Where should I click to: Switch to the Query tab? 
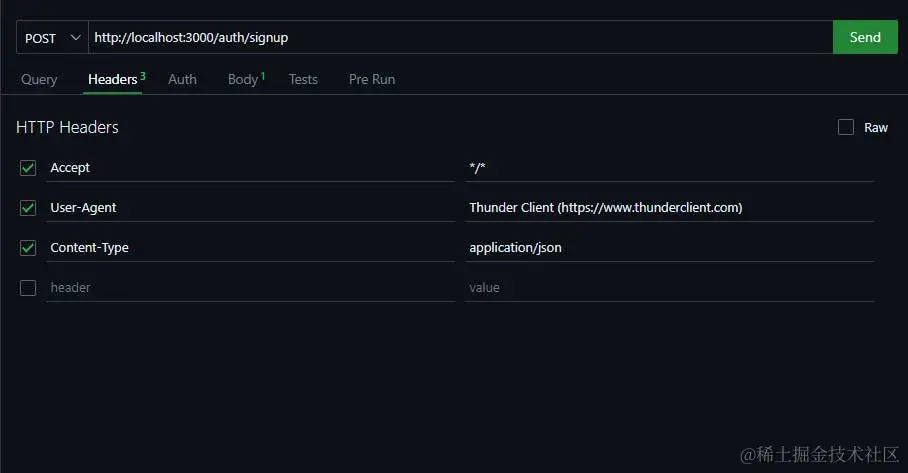39,79
